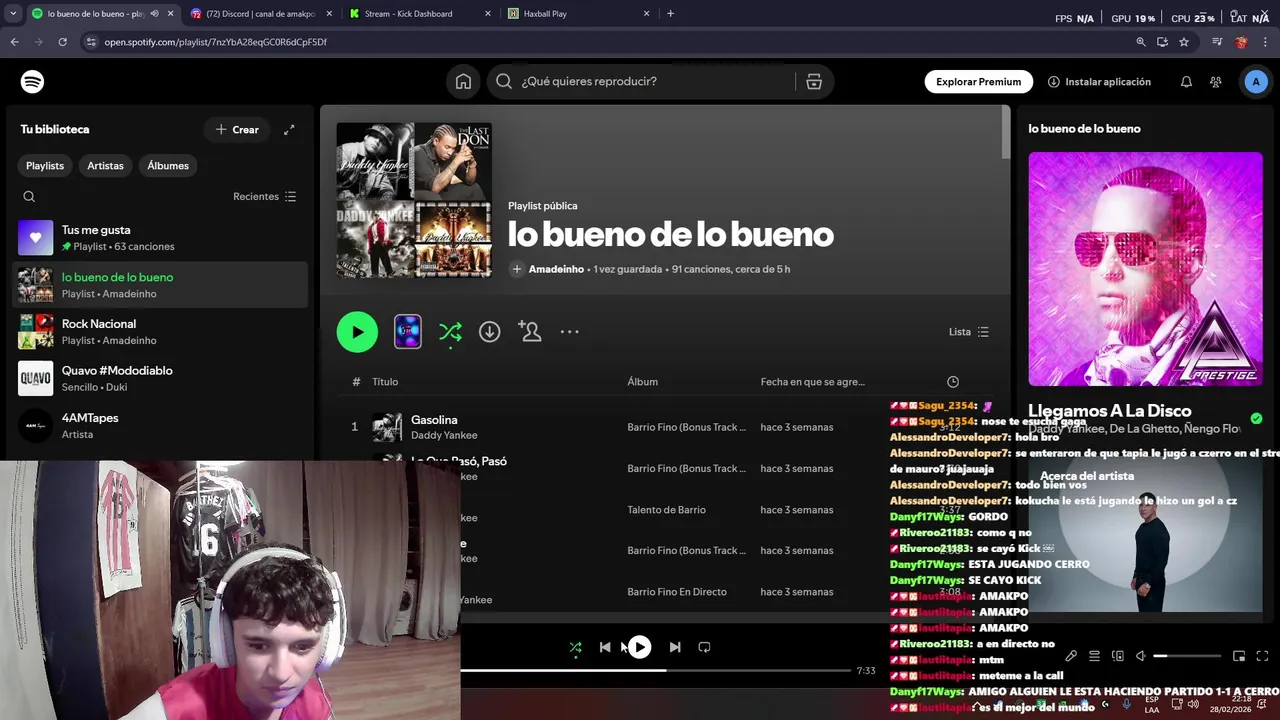Open a new browser tab

tap(670, 14)
